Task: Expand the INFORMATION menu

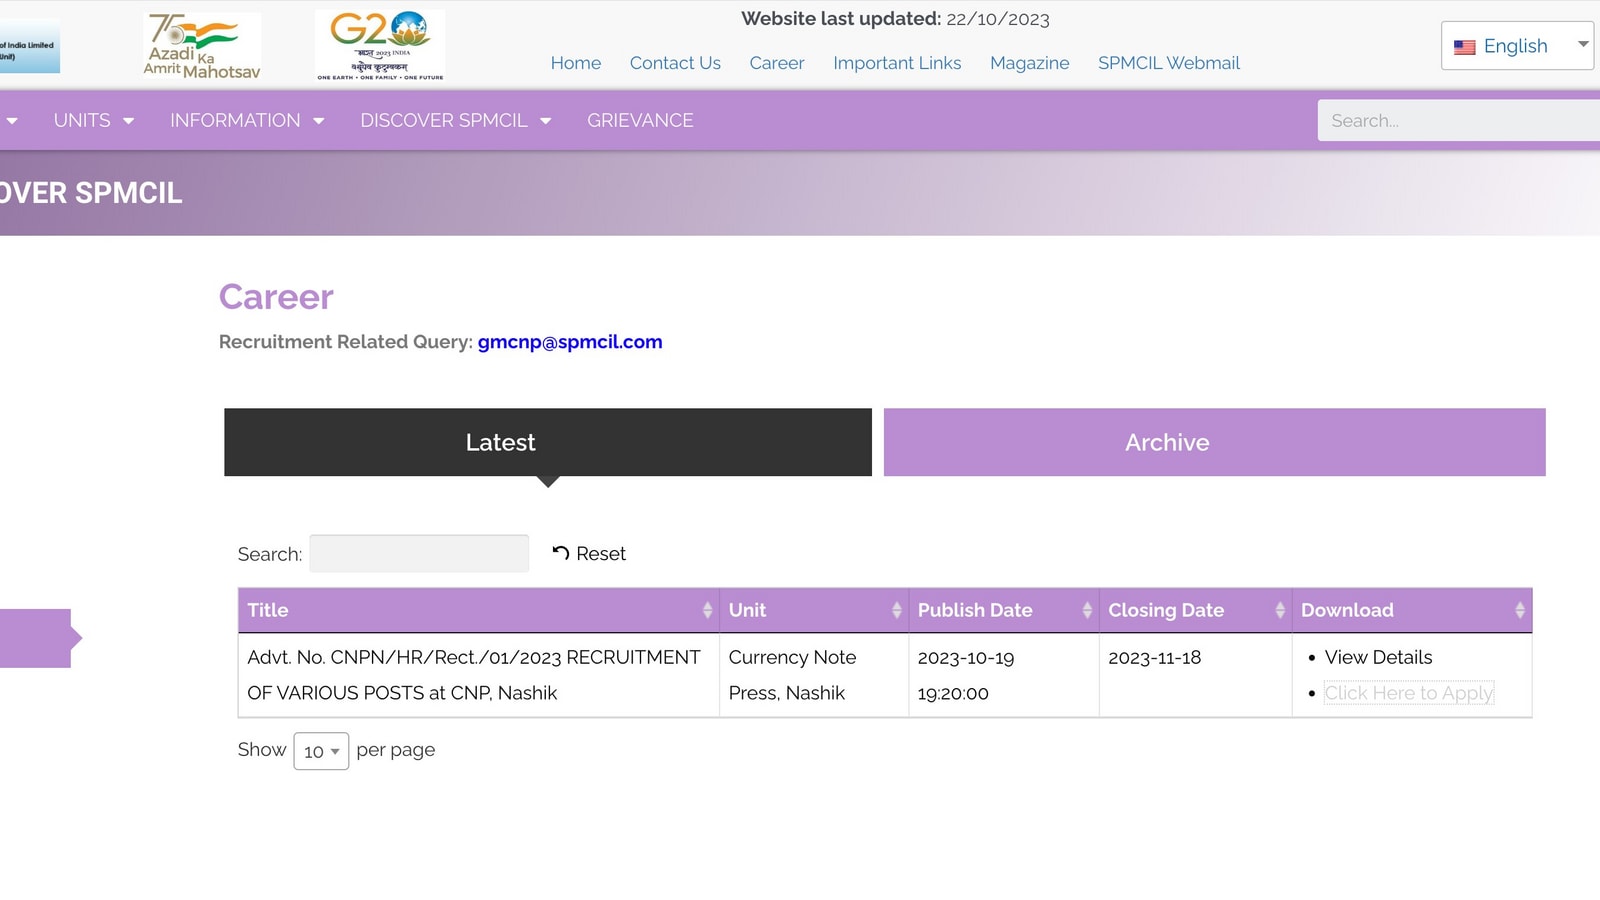Action: (247, 120)
